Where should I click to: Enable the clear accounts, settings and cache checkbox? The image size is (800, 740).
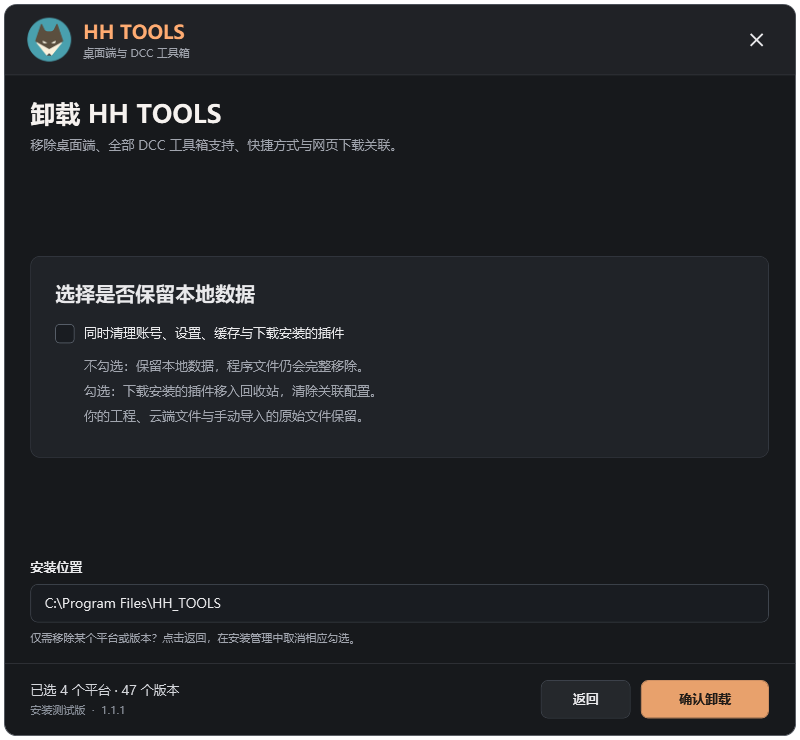click(65, 334)
